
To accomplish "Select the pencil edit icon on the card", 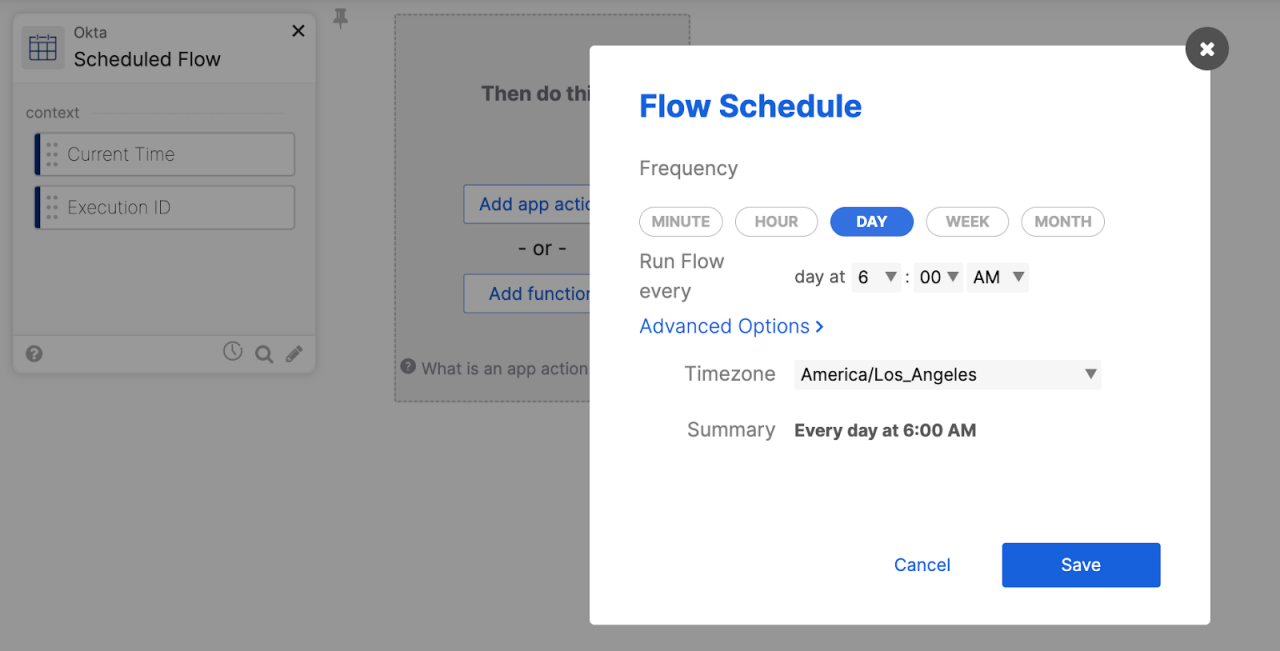I will coord(294,353).
